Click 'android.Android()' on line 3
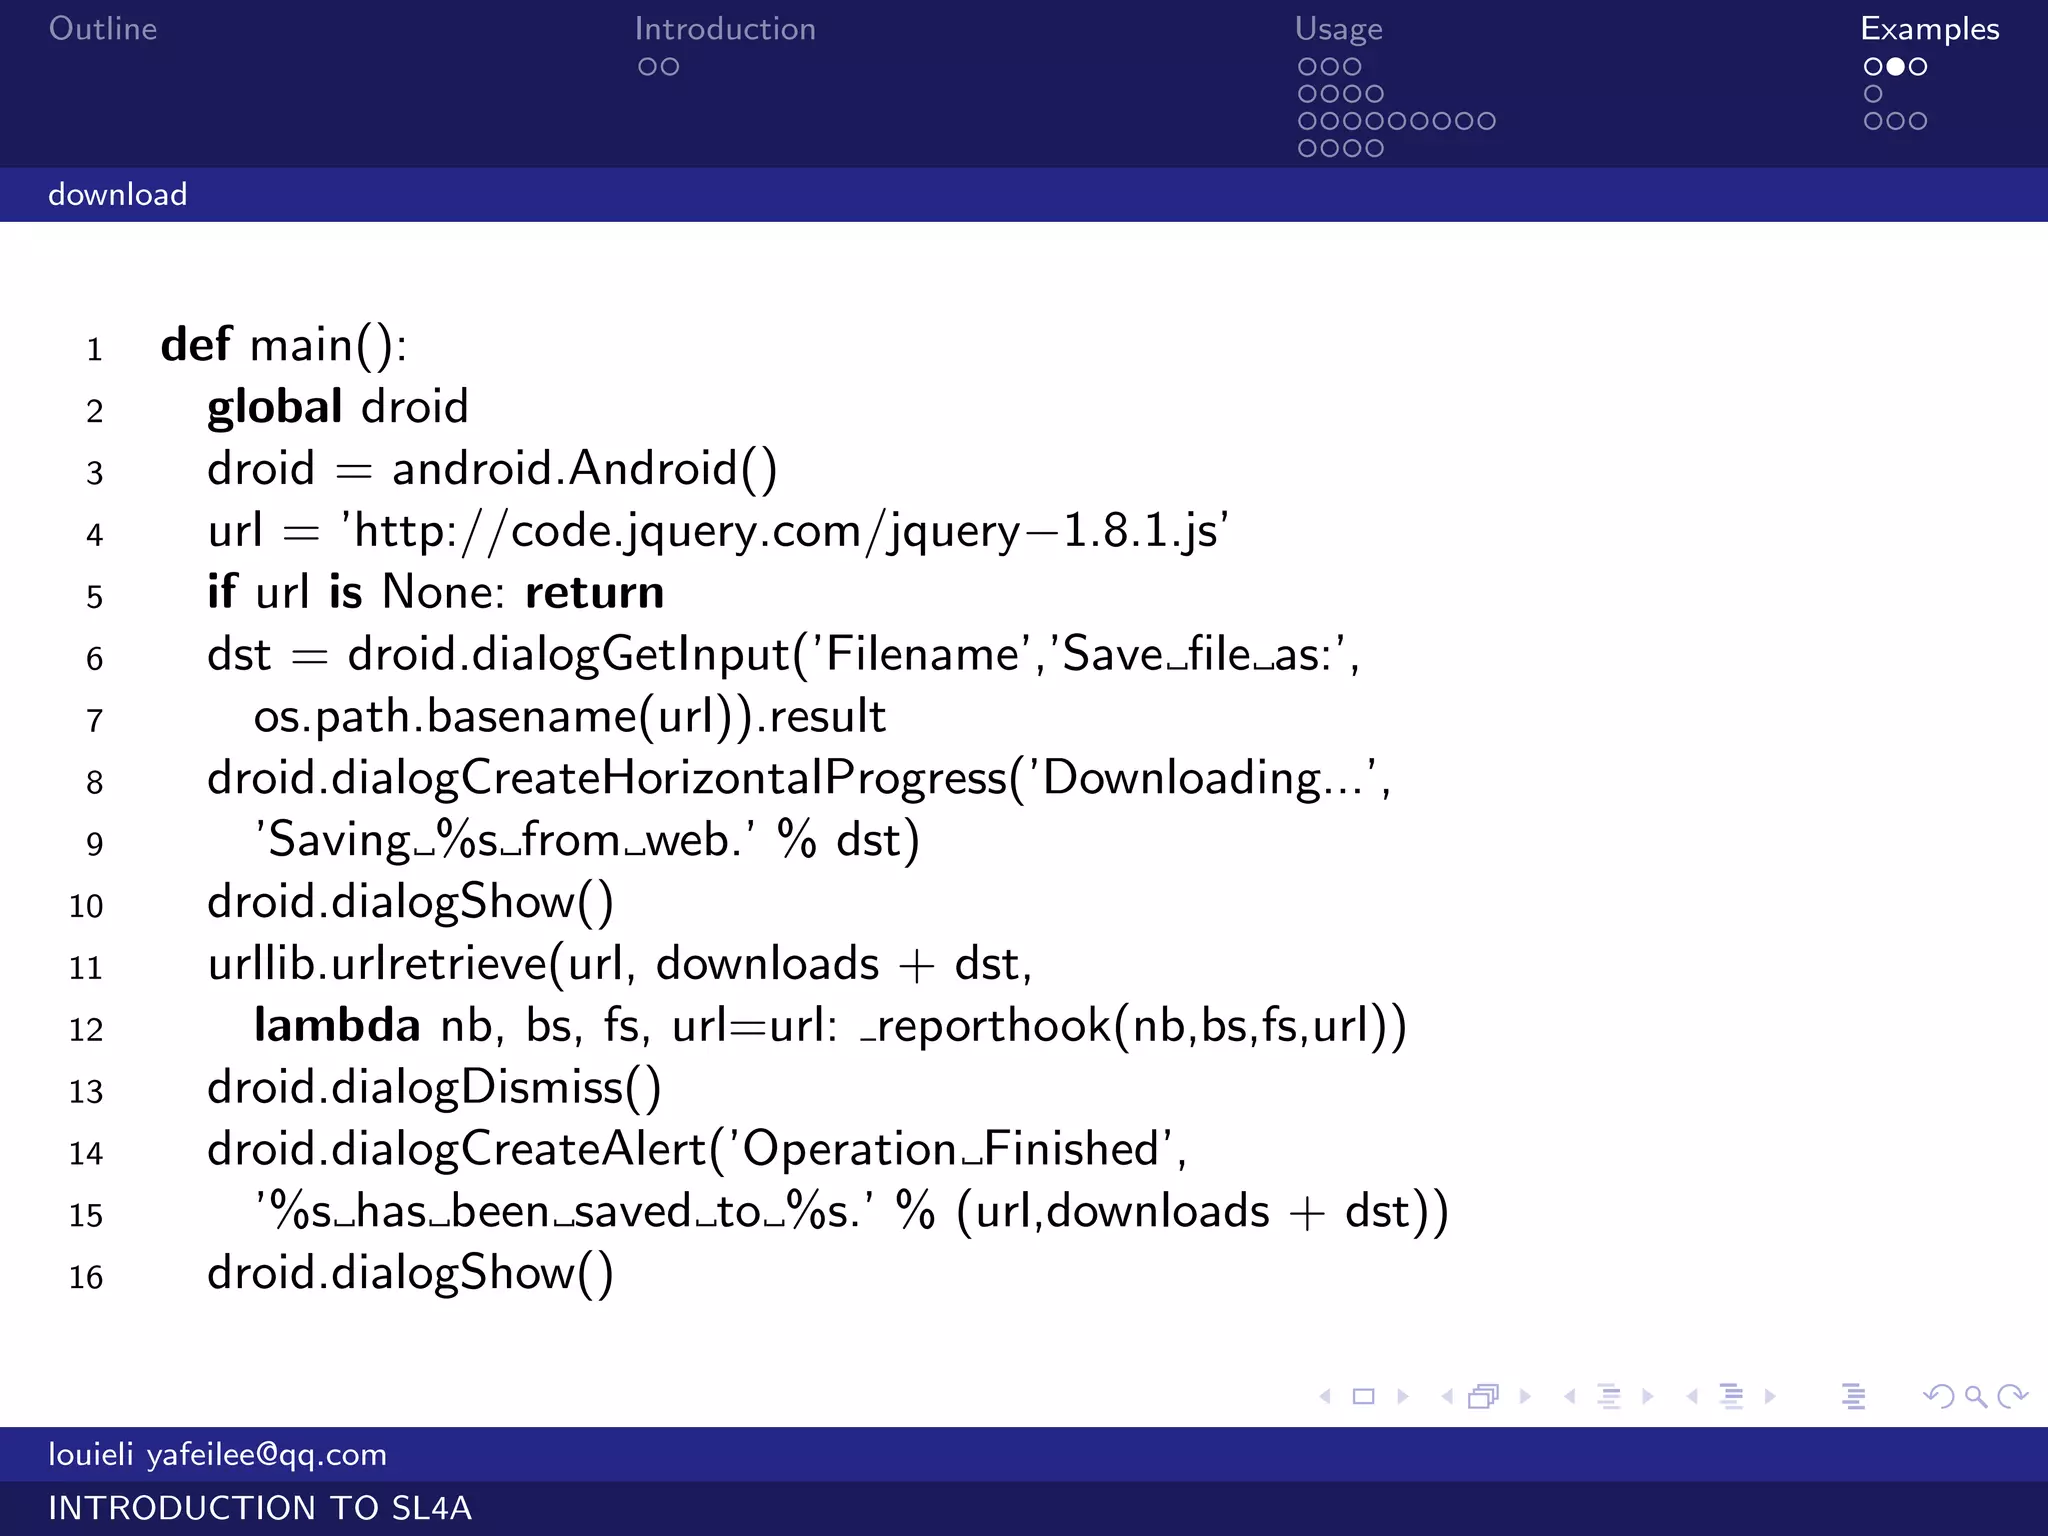Image resolution: width=2048 pixels, height=1536 pixels. (x=584, y=469)
